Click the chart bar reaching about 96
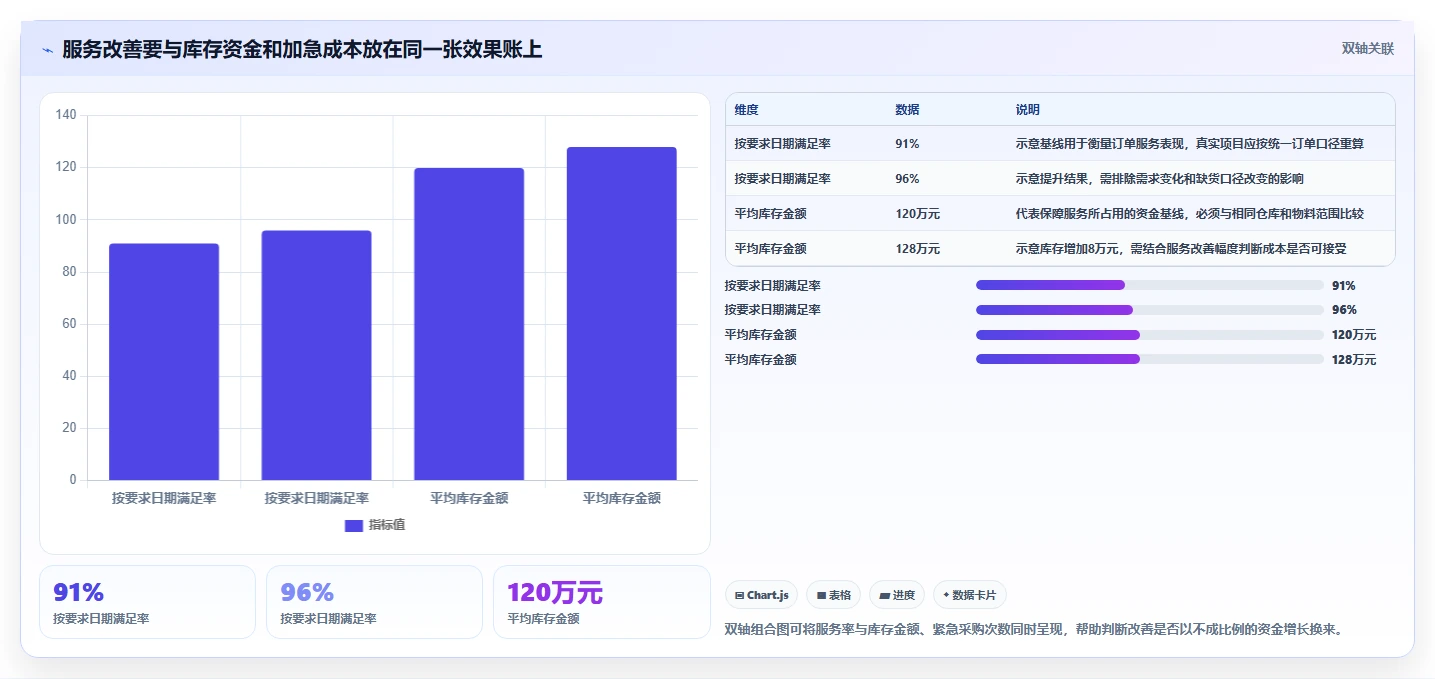This screenshot has height=679, width=1435. (x=316, y=356)
